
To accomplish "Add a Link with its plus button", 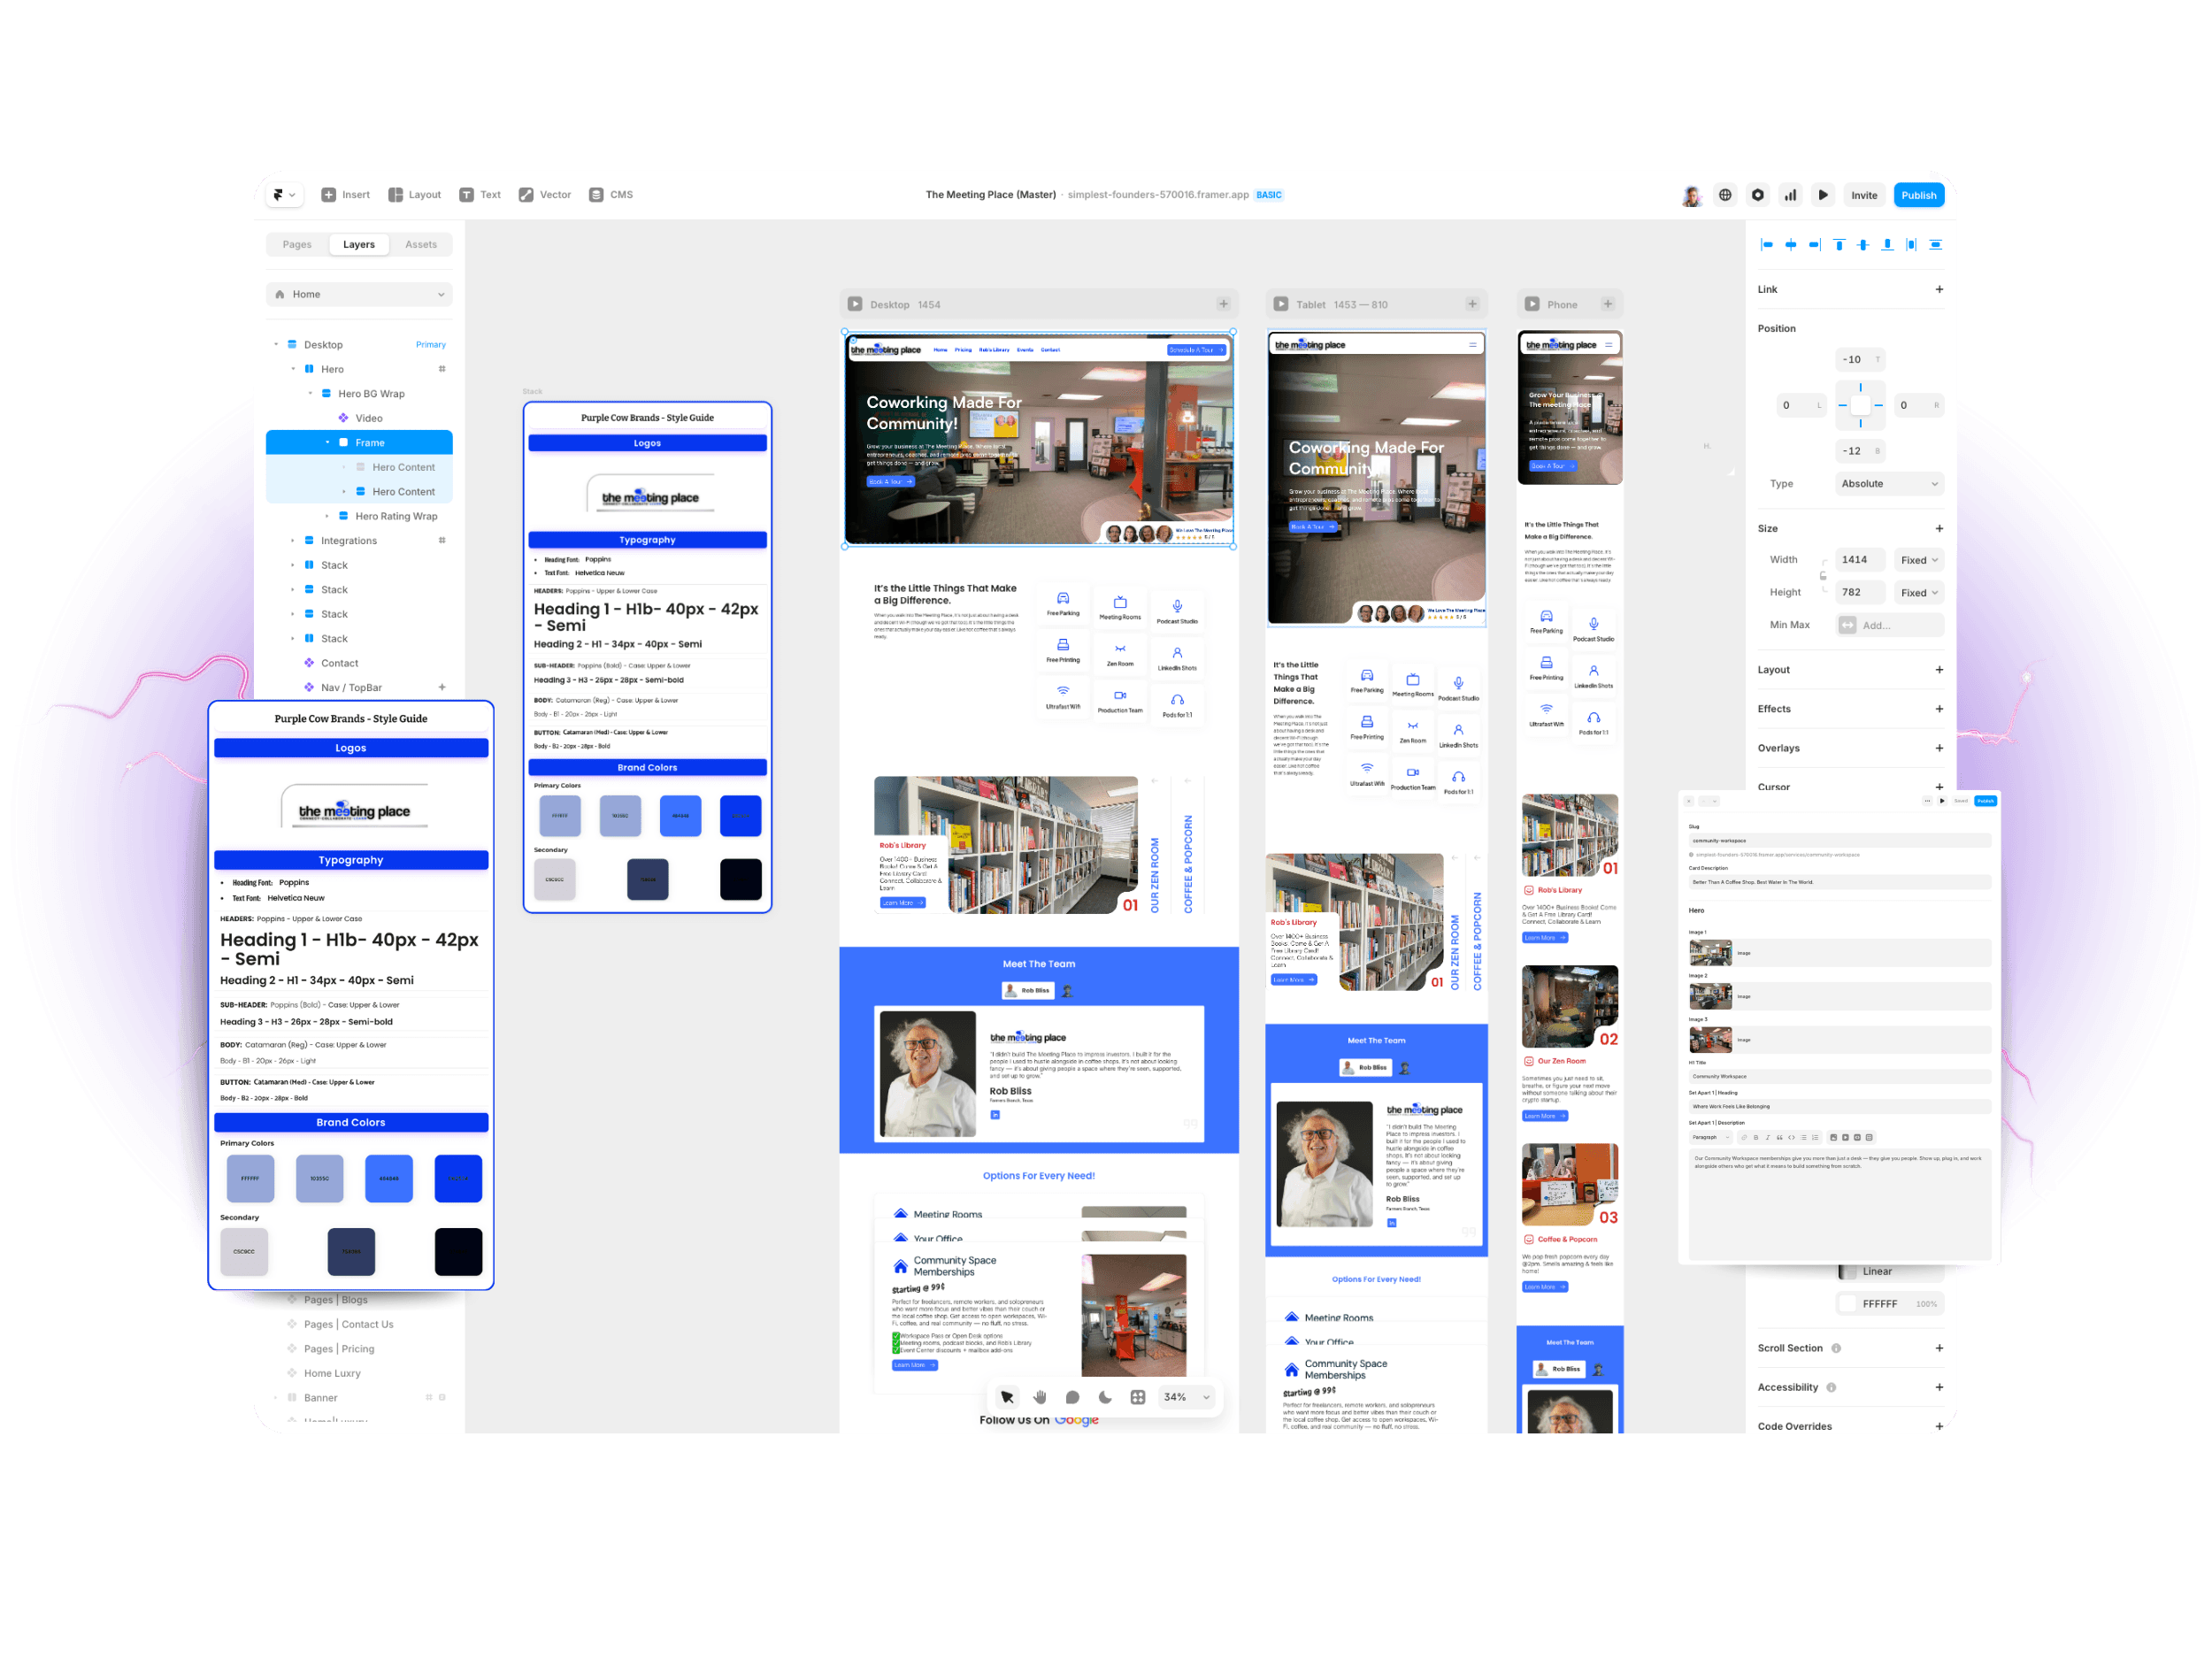I will (x=1939, y=289).
